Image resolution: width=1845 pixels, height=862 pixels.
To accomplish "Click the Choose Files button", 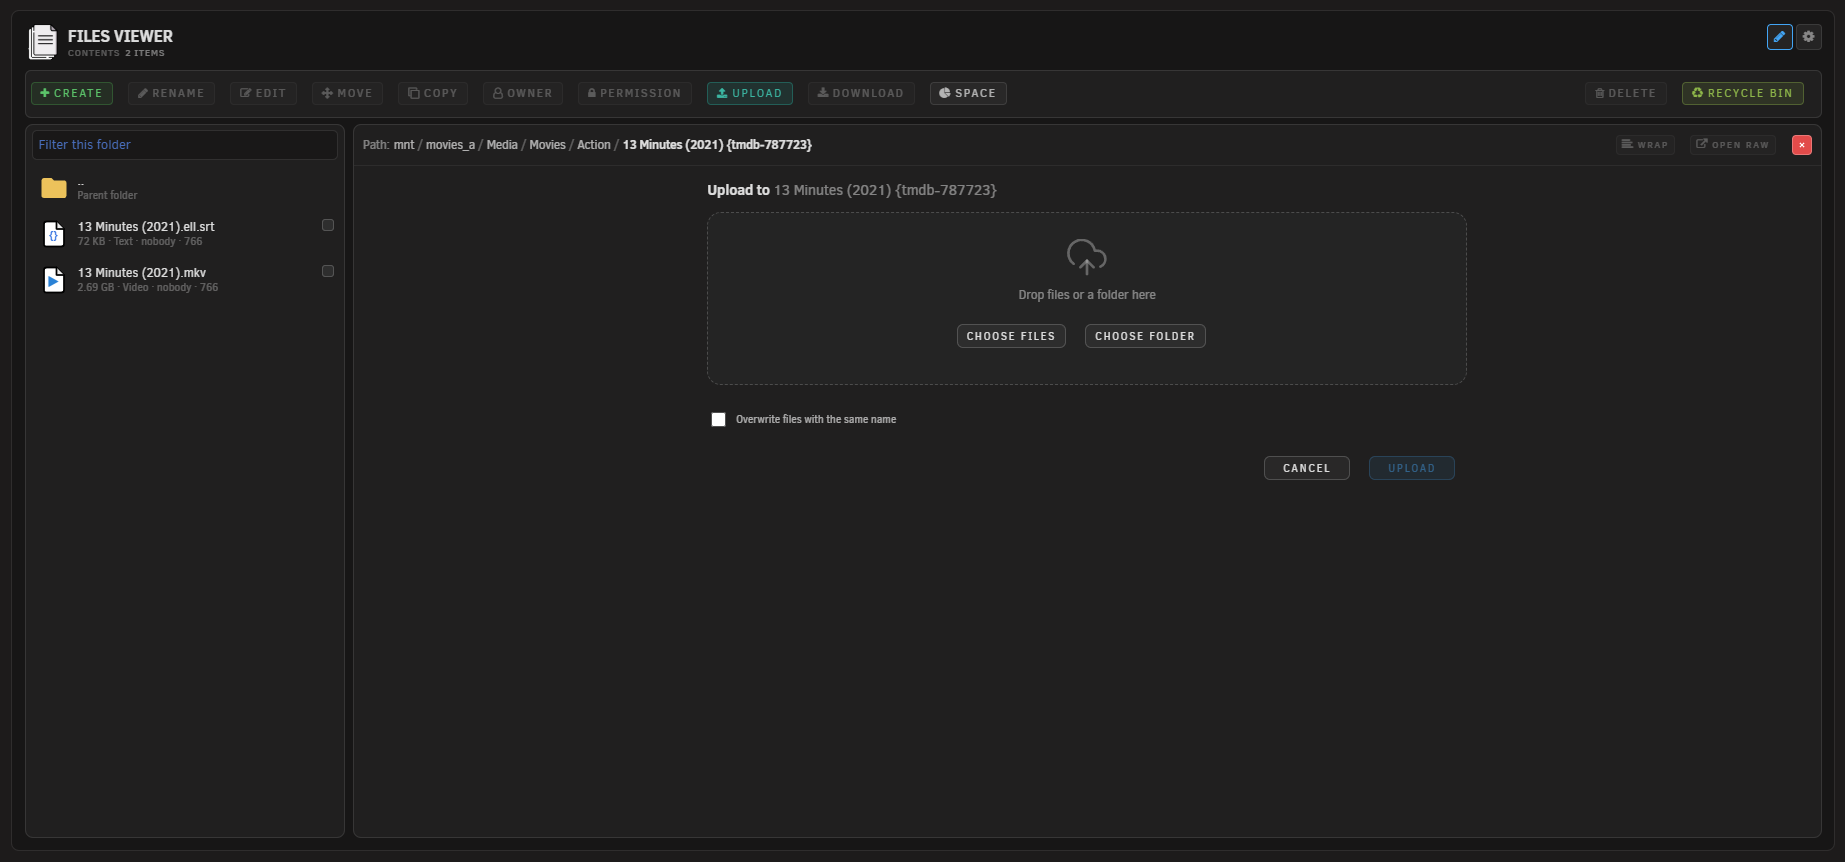I will [1011, 336].
